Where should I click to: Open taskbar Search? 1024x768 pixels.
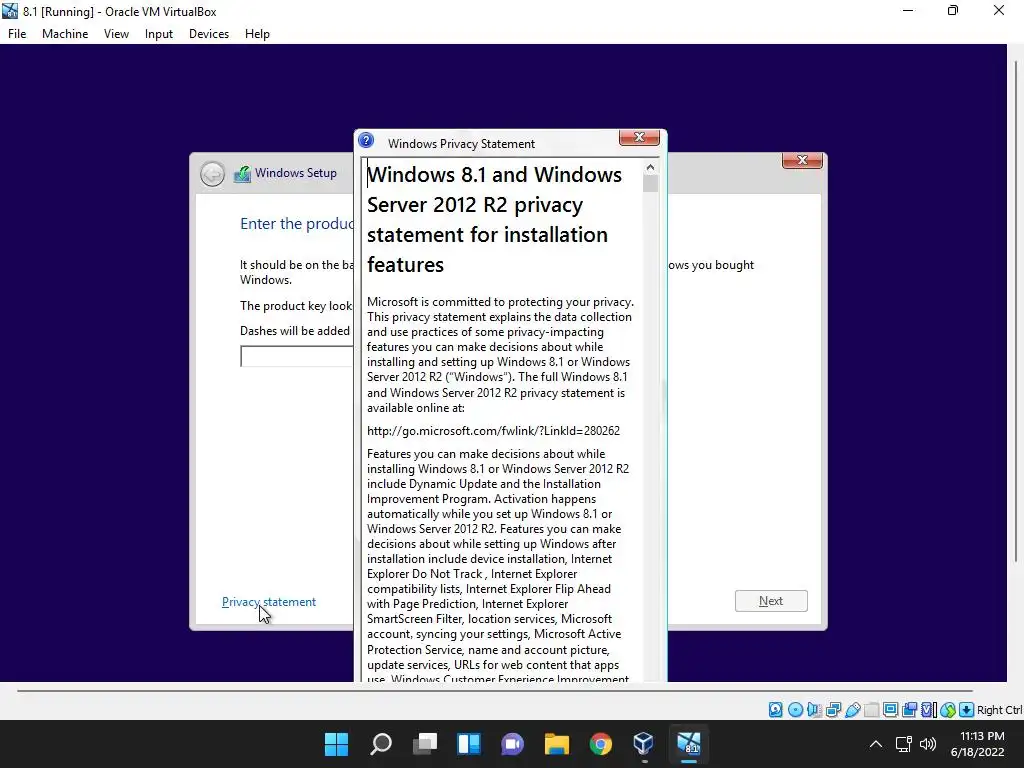point(381,744)
